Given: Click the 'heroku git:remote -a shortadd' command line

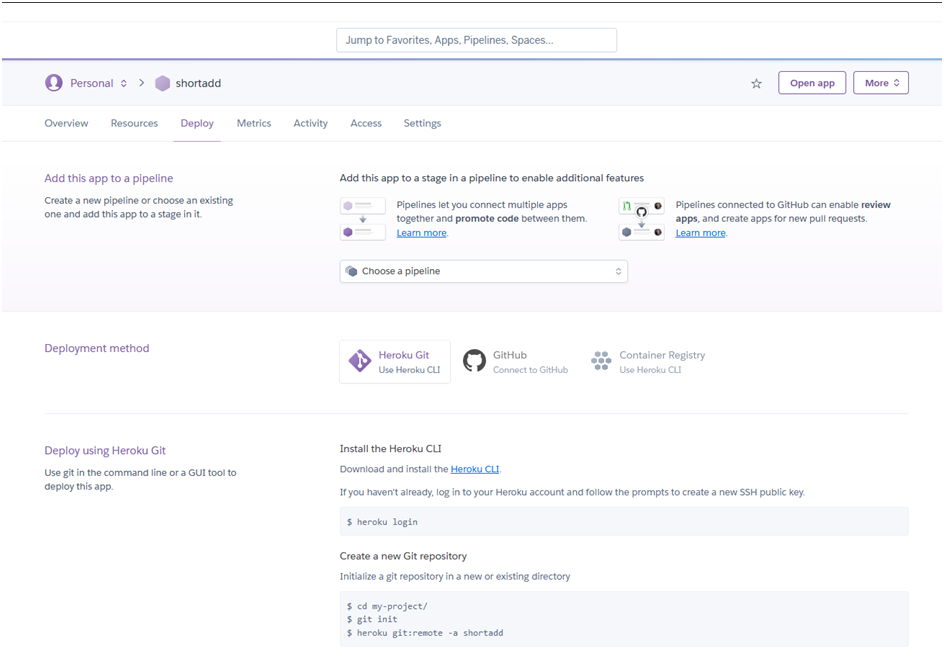Looking at the screenshot, I should (425, 633).
